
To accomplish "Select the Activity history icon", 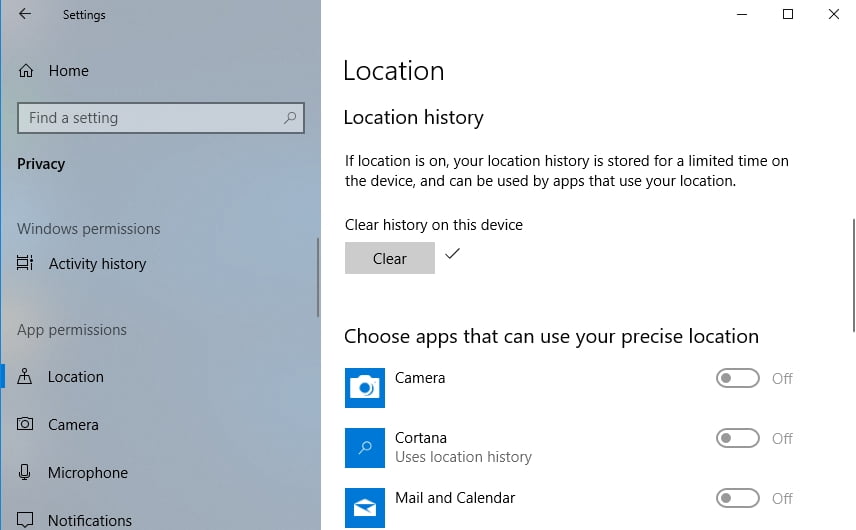I will coord(25,263).
